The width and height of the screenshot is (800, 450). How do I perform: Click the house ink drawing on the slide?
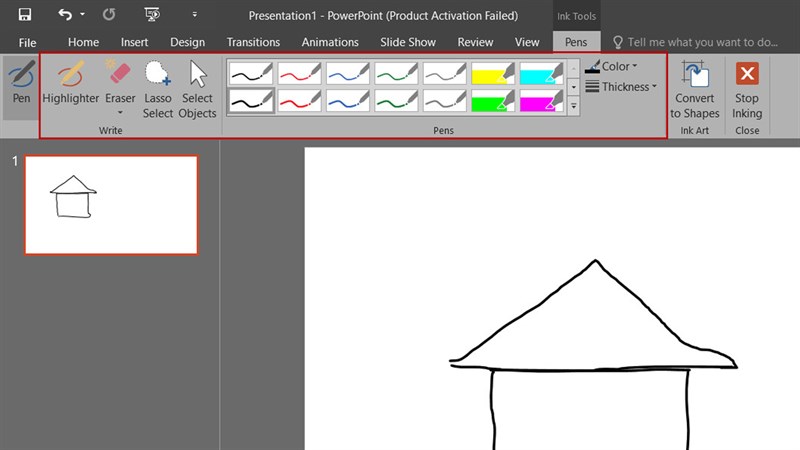(x=593, y=355)
